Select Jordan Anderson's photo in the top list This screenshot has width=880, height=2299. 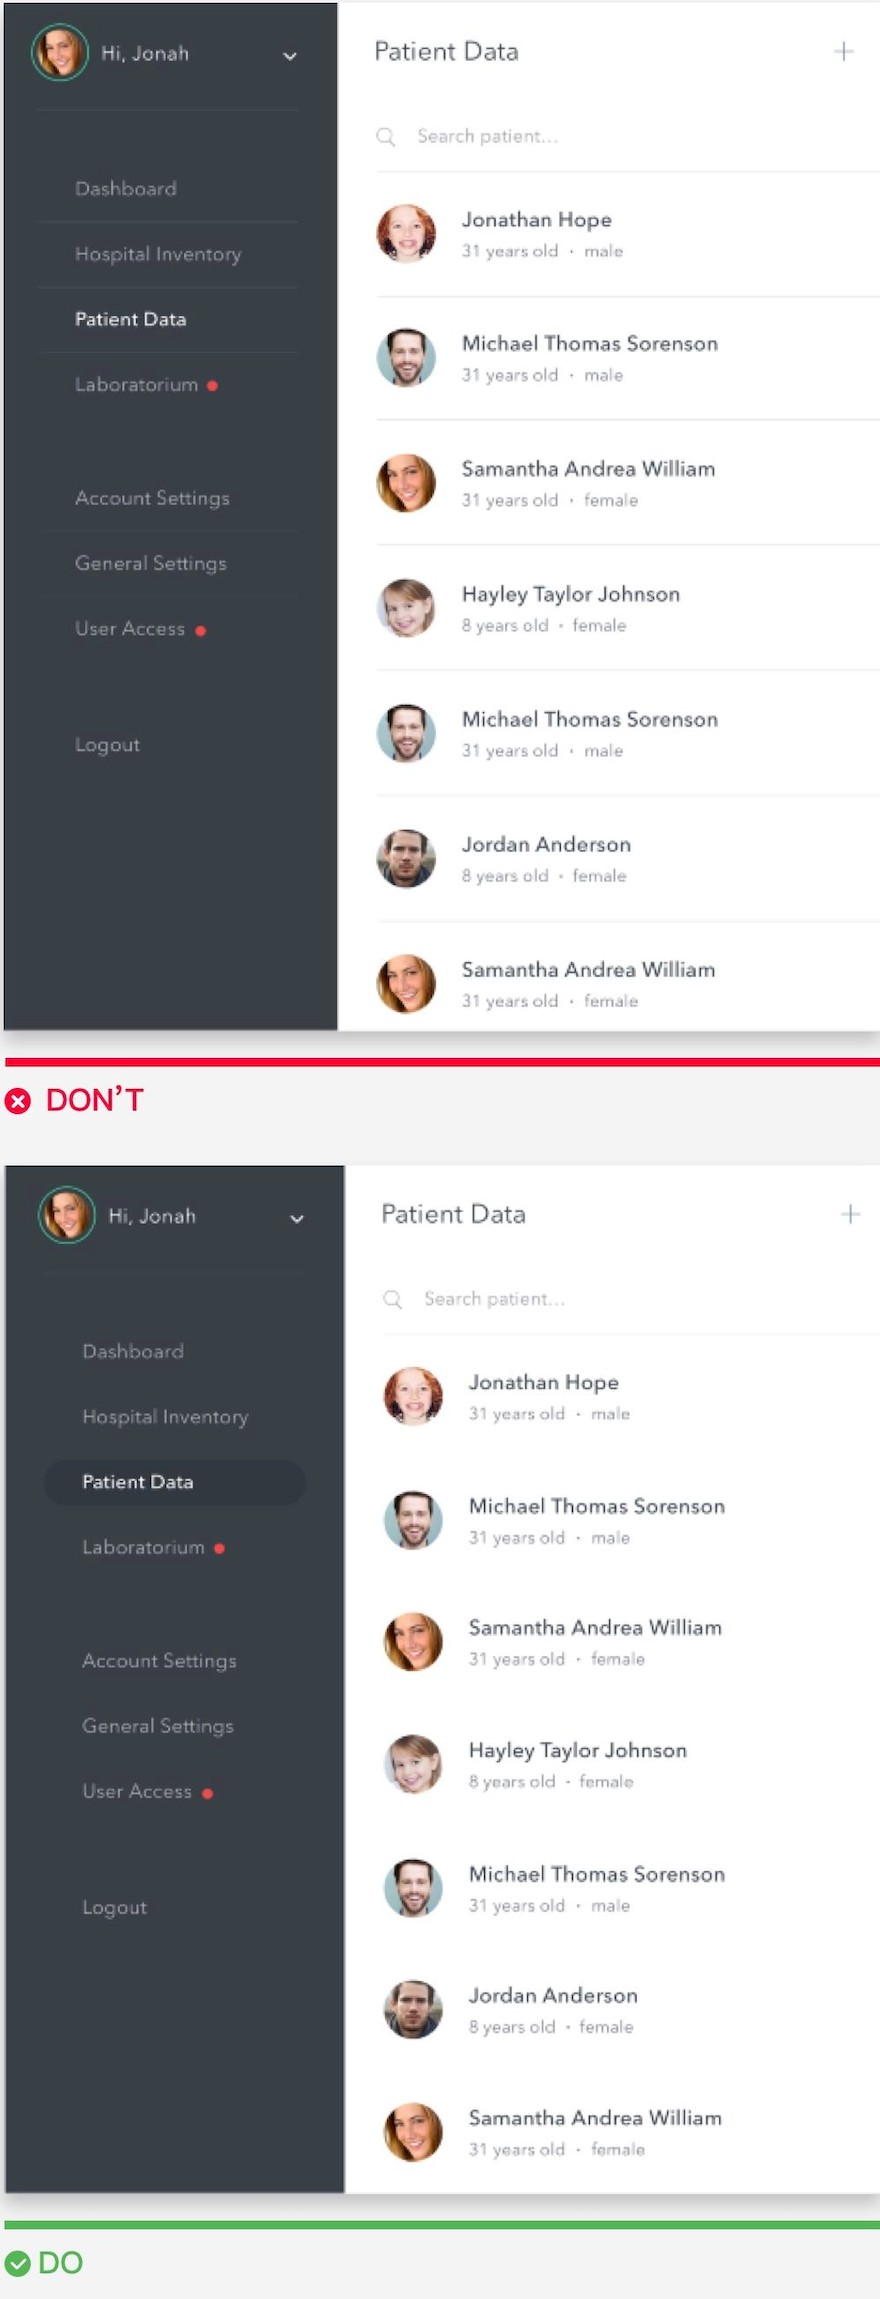tap(406, 859)
